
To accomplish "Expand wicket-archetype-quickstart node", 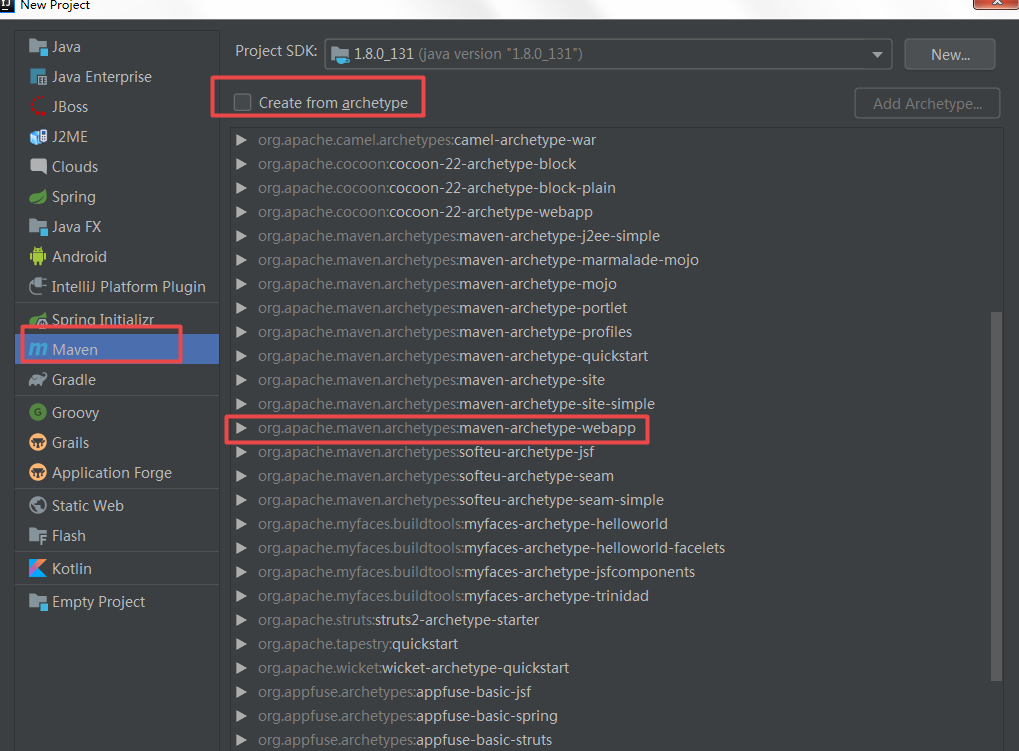I will [241, 668].
